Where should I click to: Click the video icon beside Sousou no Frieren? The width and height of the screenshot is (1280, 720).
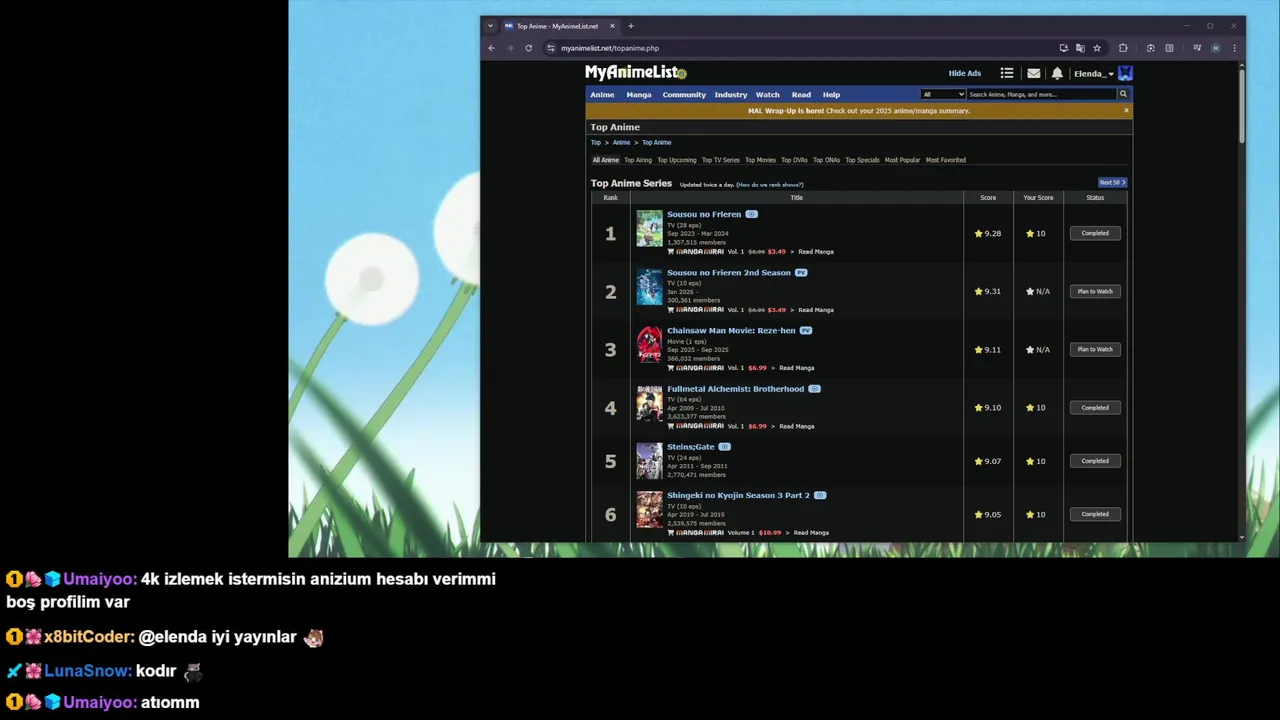tap(751, 214)
